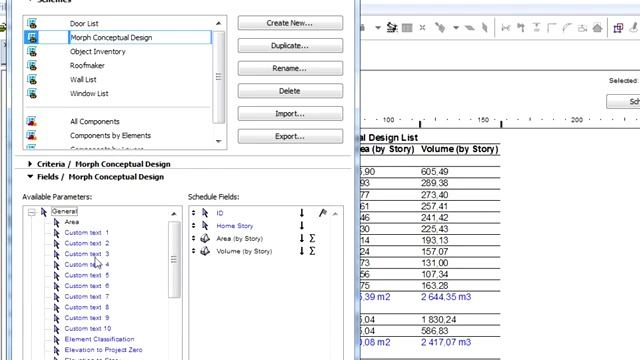The image size is (640, 360).
Task: Select Custom text 1 parameter
Action: (87, 233)
